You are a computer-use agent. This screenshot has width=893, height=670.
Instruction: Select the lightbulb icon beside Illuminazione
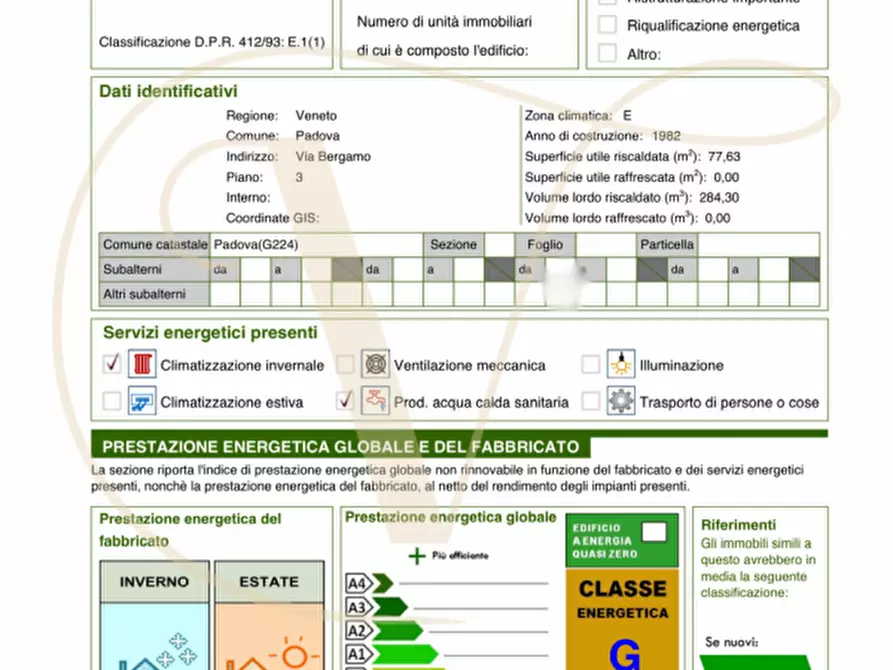click(x=621, y=364)
